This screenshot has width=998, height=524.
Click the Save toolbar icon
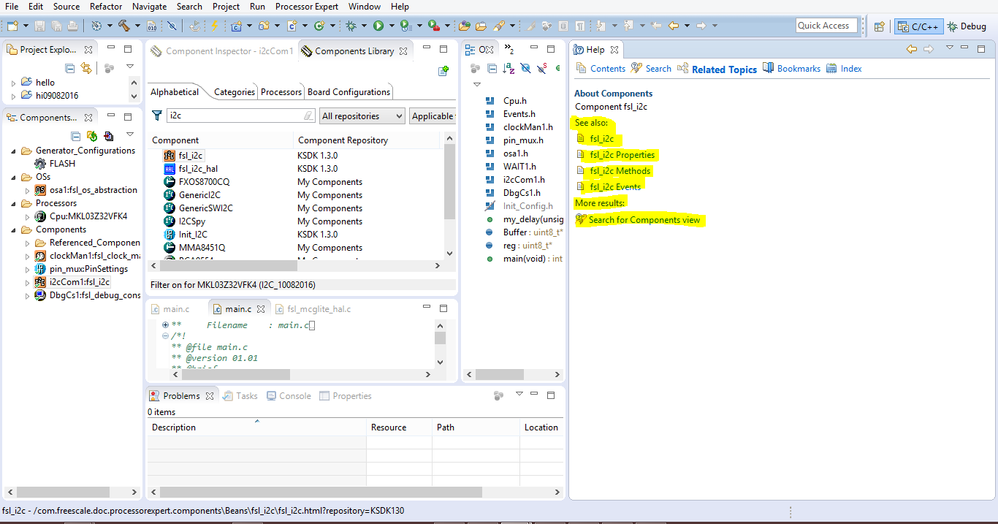39,25
